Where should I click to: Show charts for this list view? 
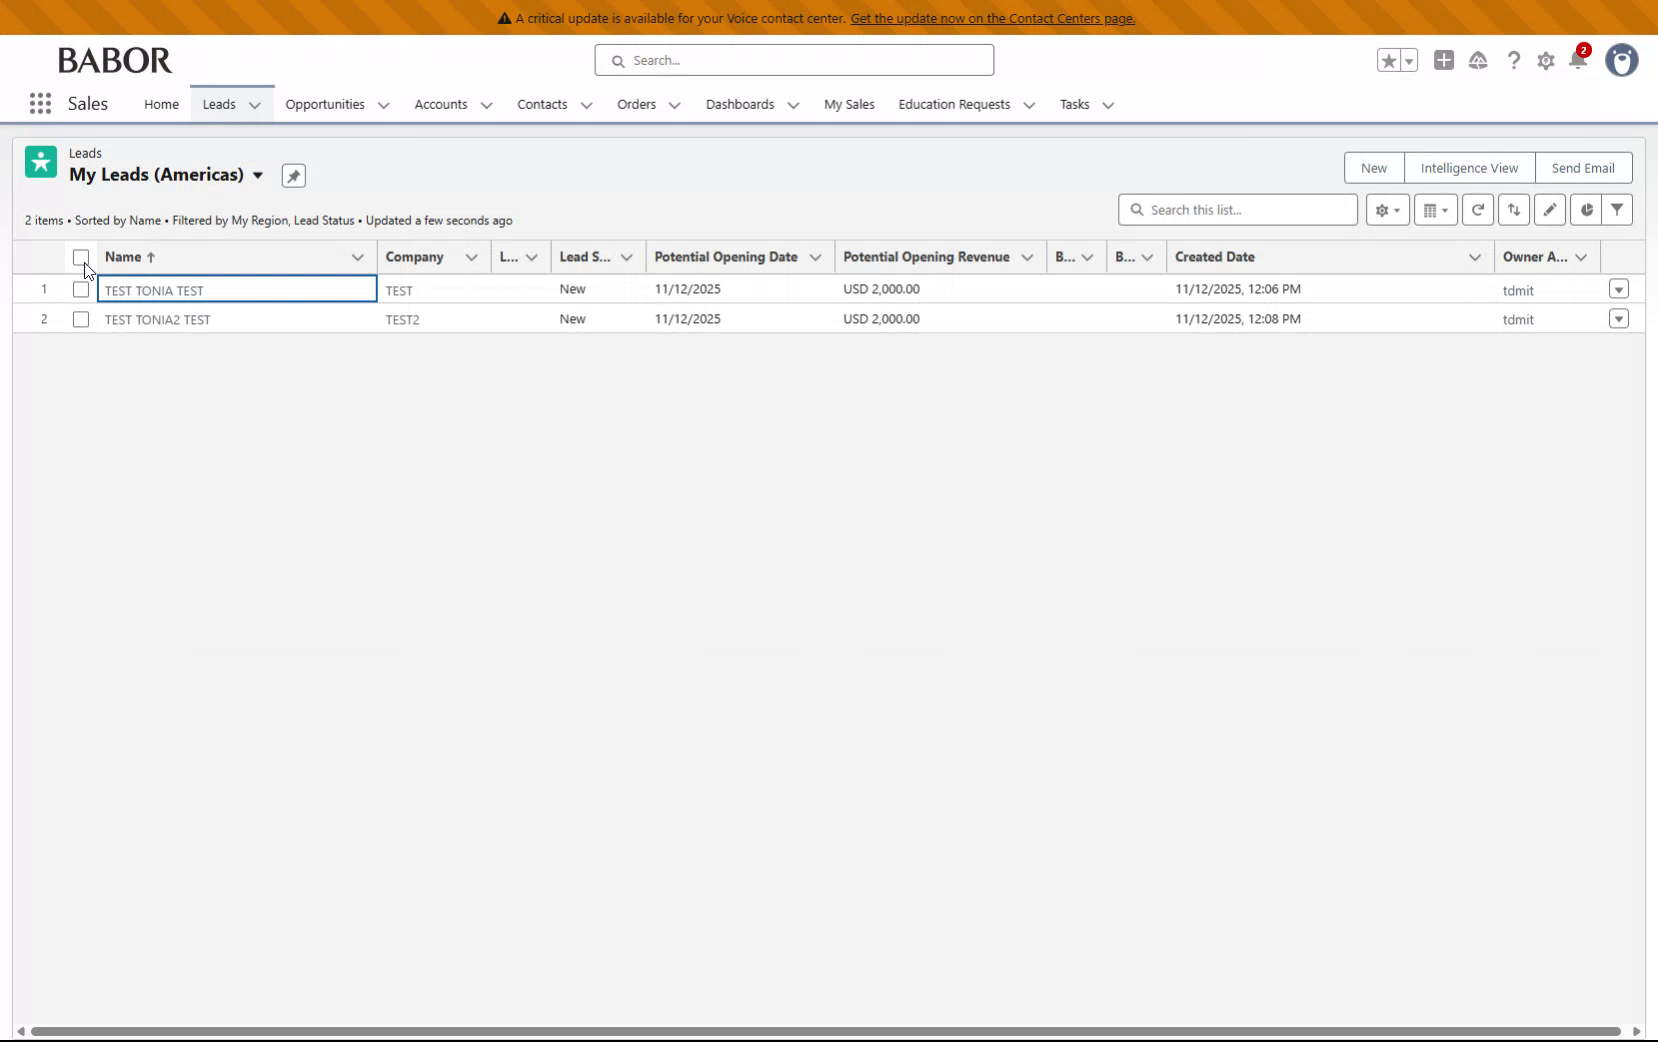click(1585, 210)
